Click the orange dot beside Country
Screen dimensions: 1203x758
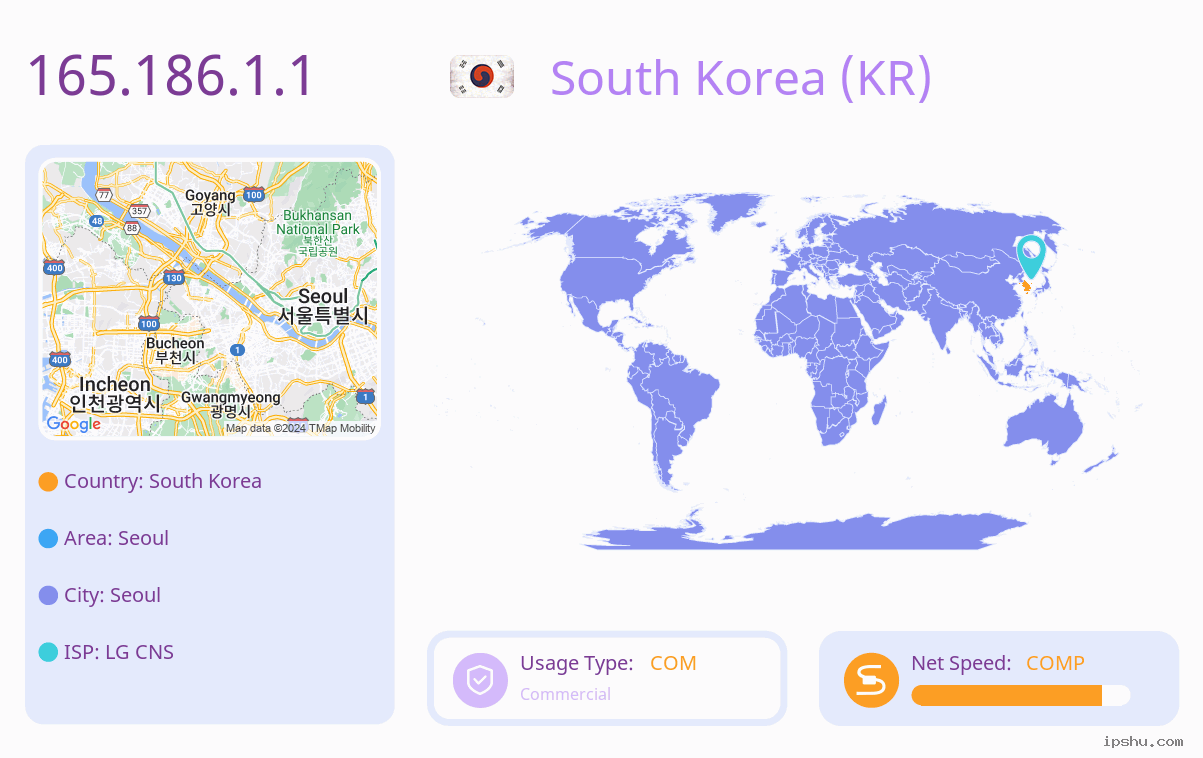48,482
